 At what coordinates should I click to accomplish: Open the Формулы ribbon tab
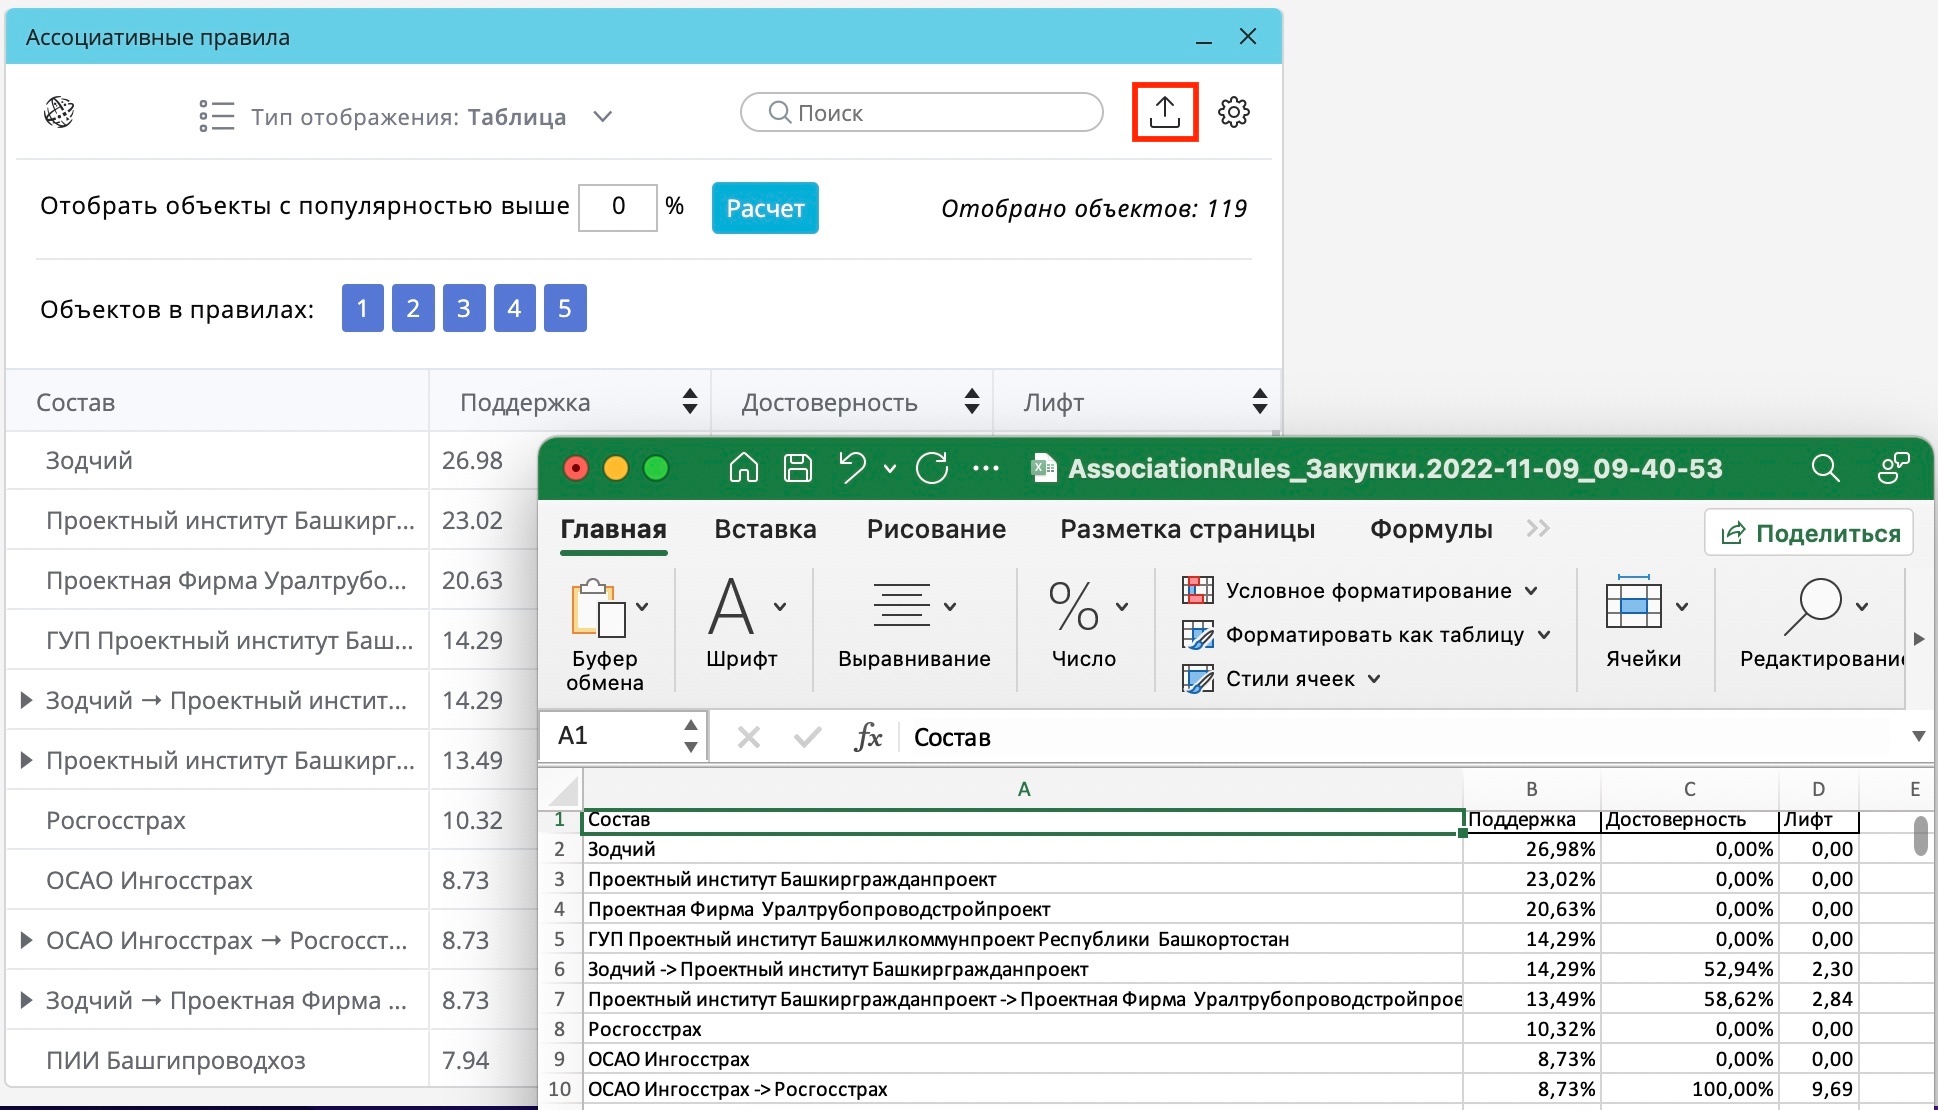coord(1430,529)
